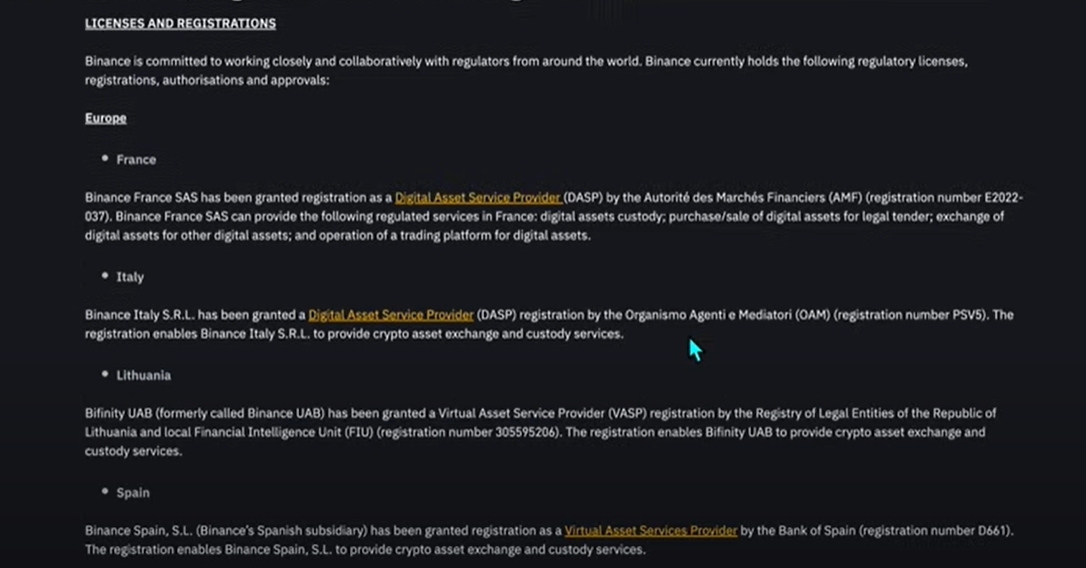
Task: Open the Virtual Asset Services Provider link
Action: pos(651,531)
